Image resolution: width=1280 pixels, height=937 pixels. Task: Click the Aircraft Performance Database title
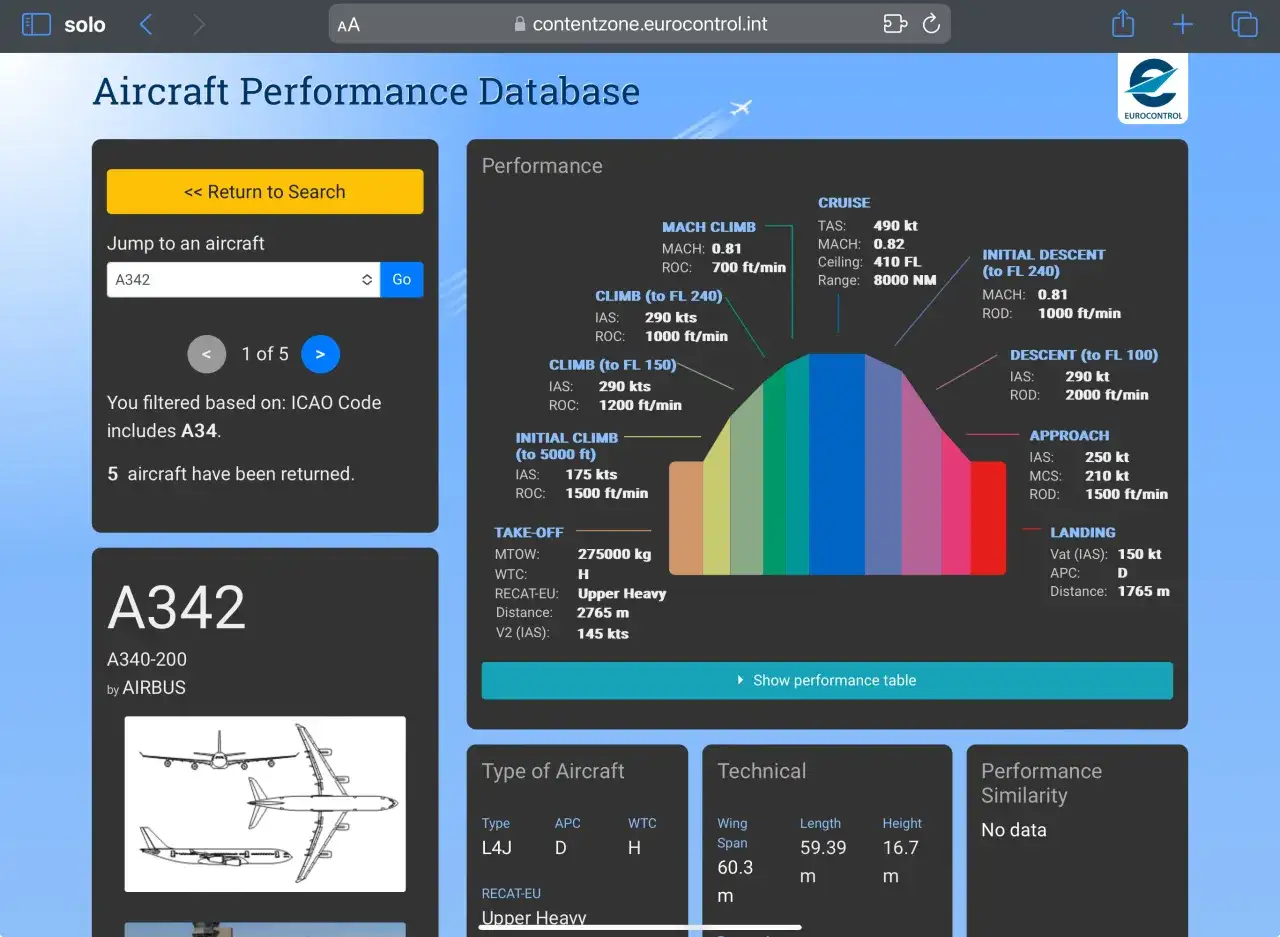pyautogui.click(x=366, y=91)
